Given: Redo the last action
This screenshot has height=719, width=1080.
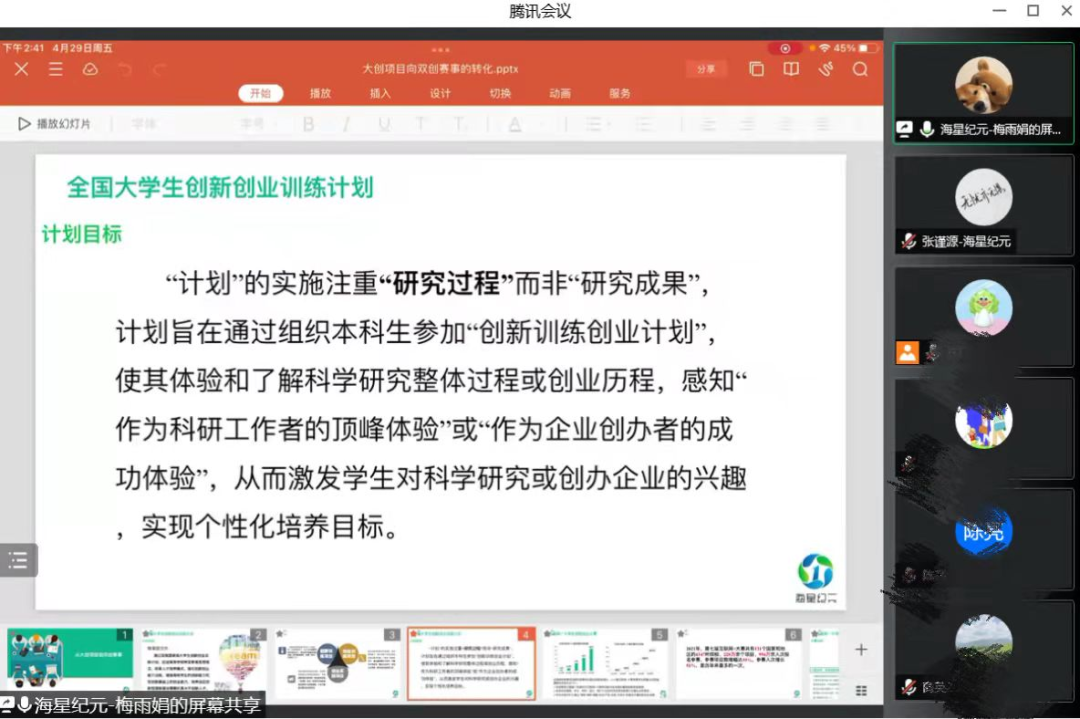Looking at the screenshot, I should click(156, 68).
